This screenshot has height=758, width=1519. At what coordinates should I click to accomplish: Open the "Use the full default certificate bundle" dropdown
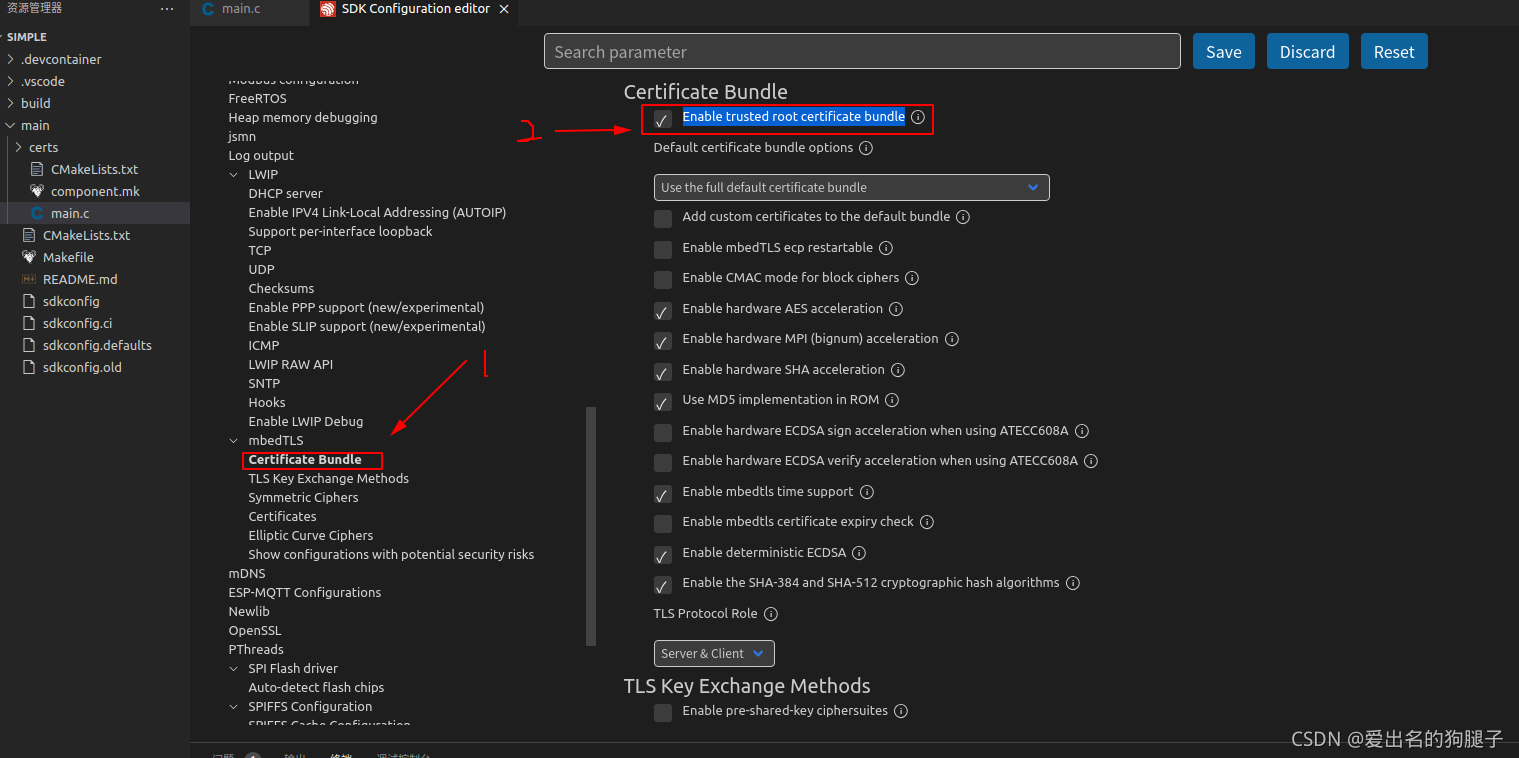850,187
